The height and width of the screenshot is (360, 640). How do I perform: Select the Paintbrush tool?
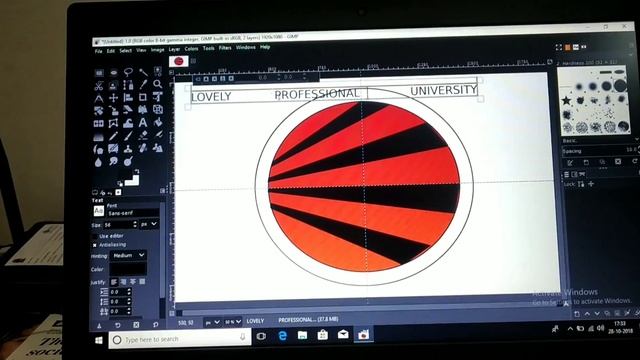coord(128,136)
